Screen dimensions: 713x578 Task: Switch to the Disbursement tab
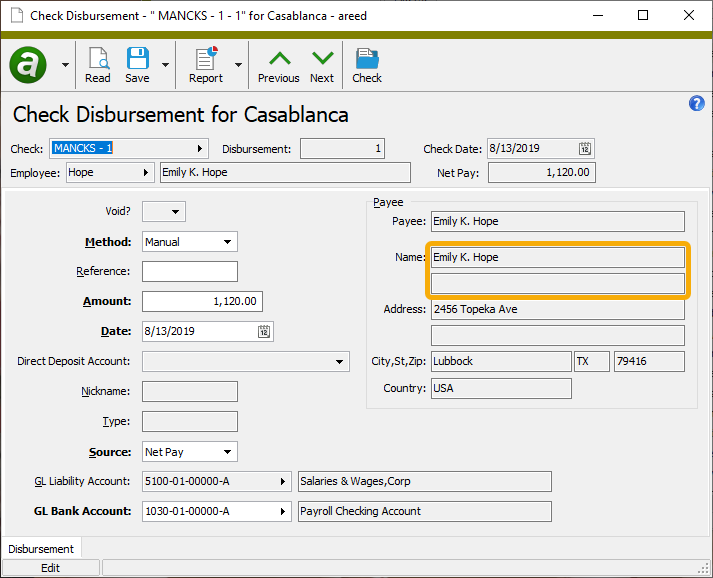(42, 549)
